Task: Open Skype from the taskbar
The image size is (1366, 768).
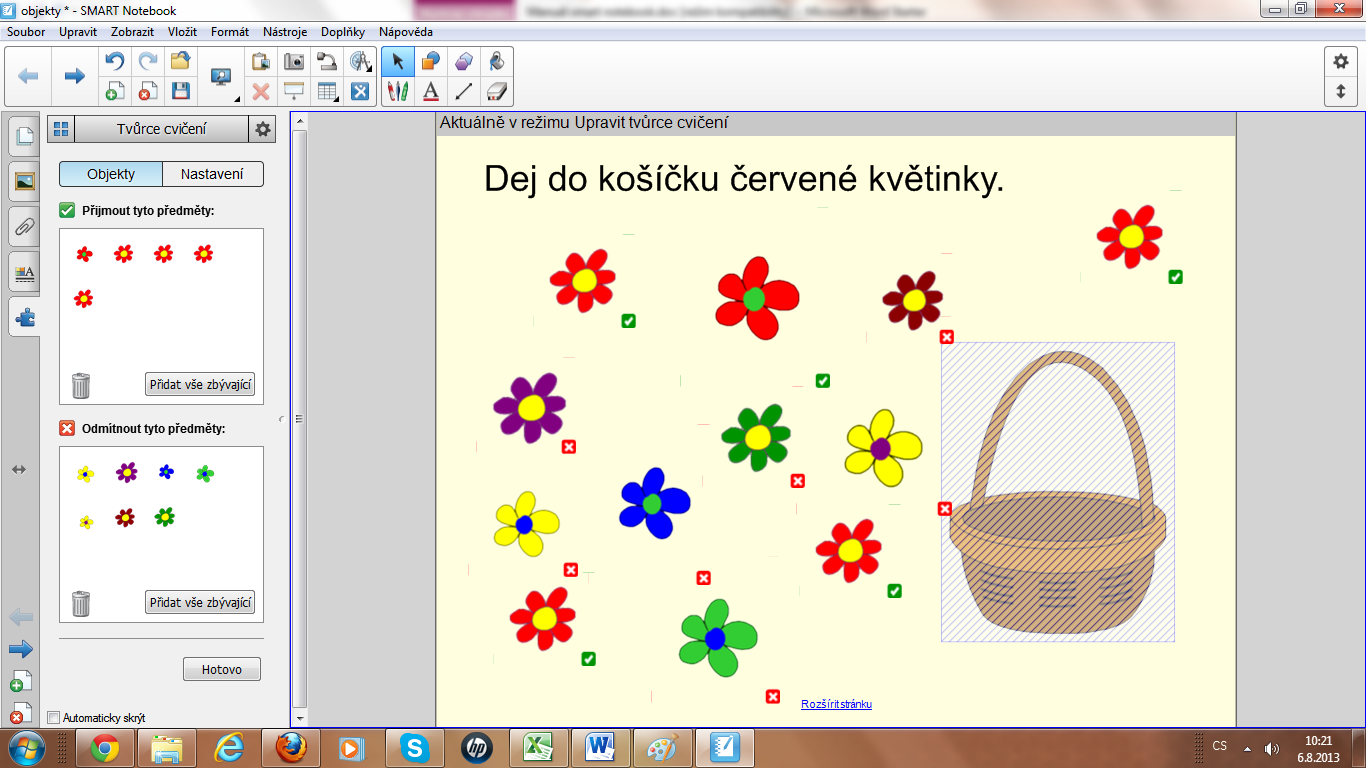Action: pos(414,747)
